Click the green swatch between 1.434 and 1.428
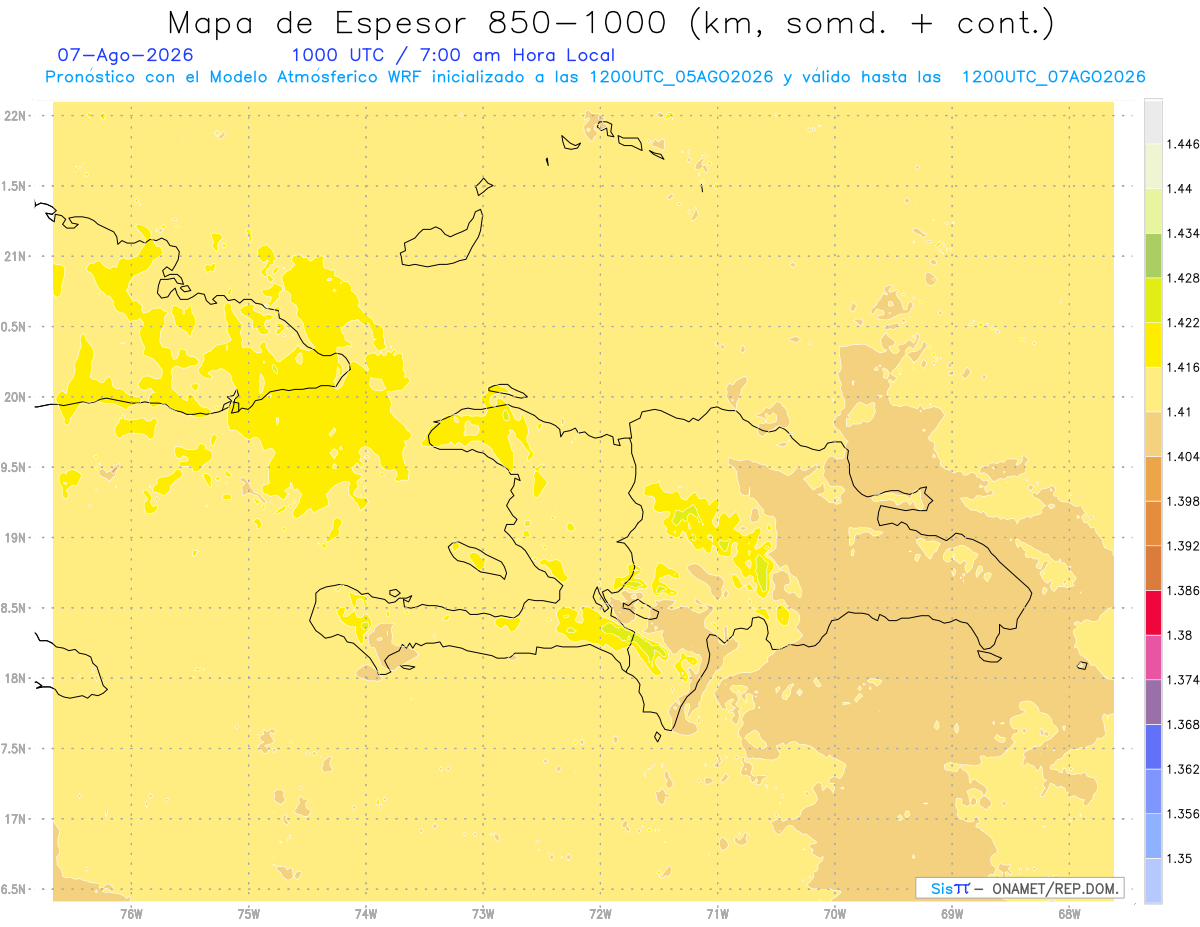1200x927 pixels. [x=1153, y=255]
